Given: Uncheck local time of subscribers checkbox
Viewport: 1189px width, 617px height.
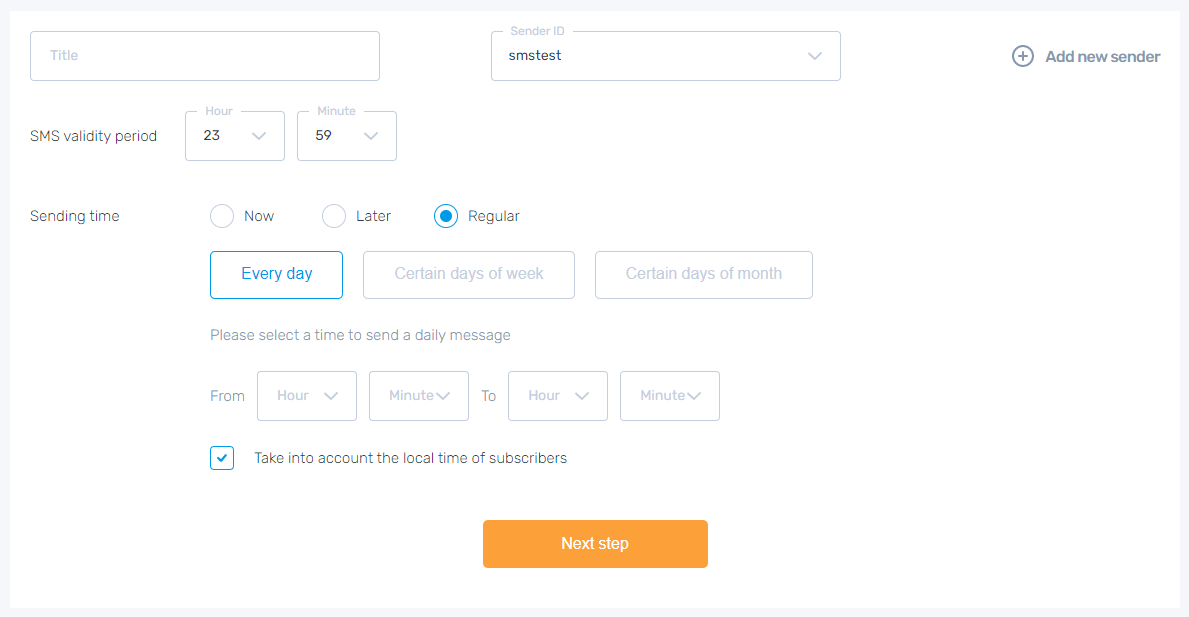Looking at the screenshot, I should [x=222, y=458].
